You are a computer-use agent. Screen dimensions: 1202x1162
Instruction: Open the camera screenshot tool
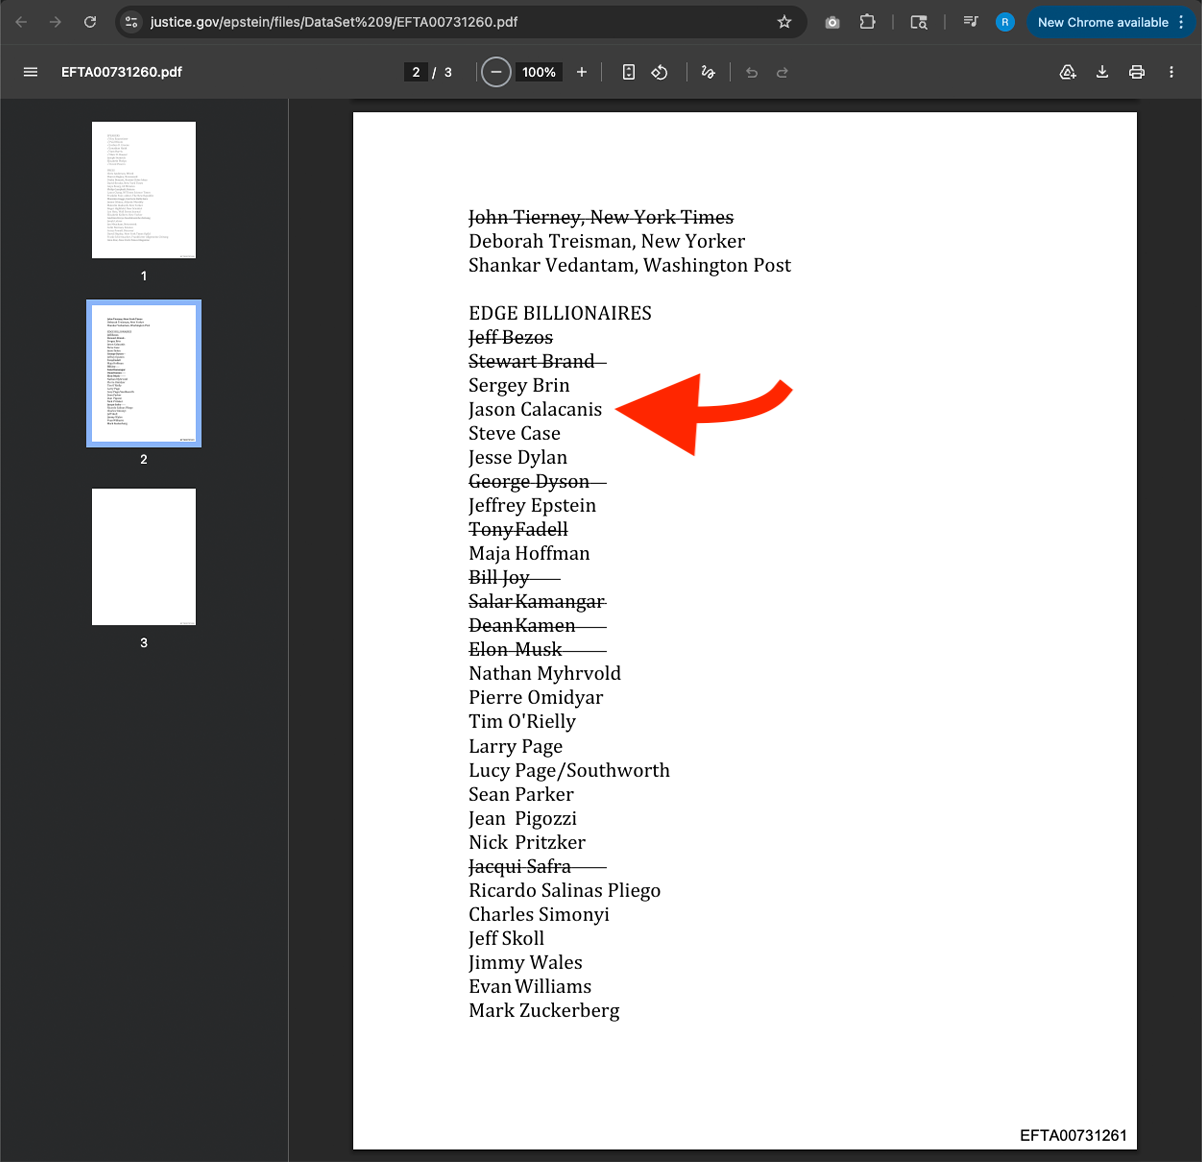(832, 22)
